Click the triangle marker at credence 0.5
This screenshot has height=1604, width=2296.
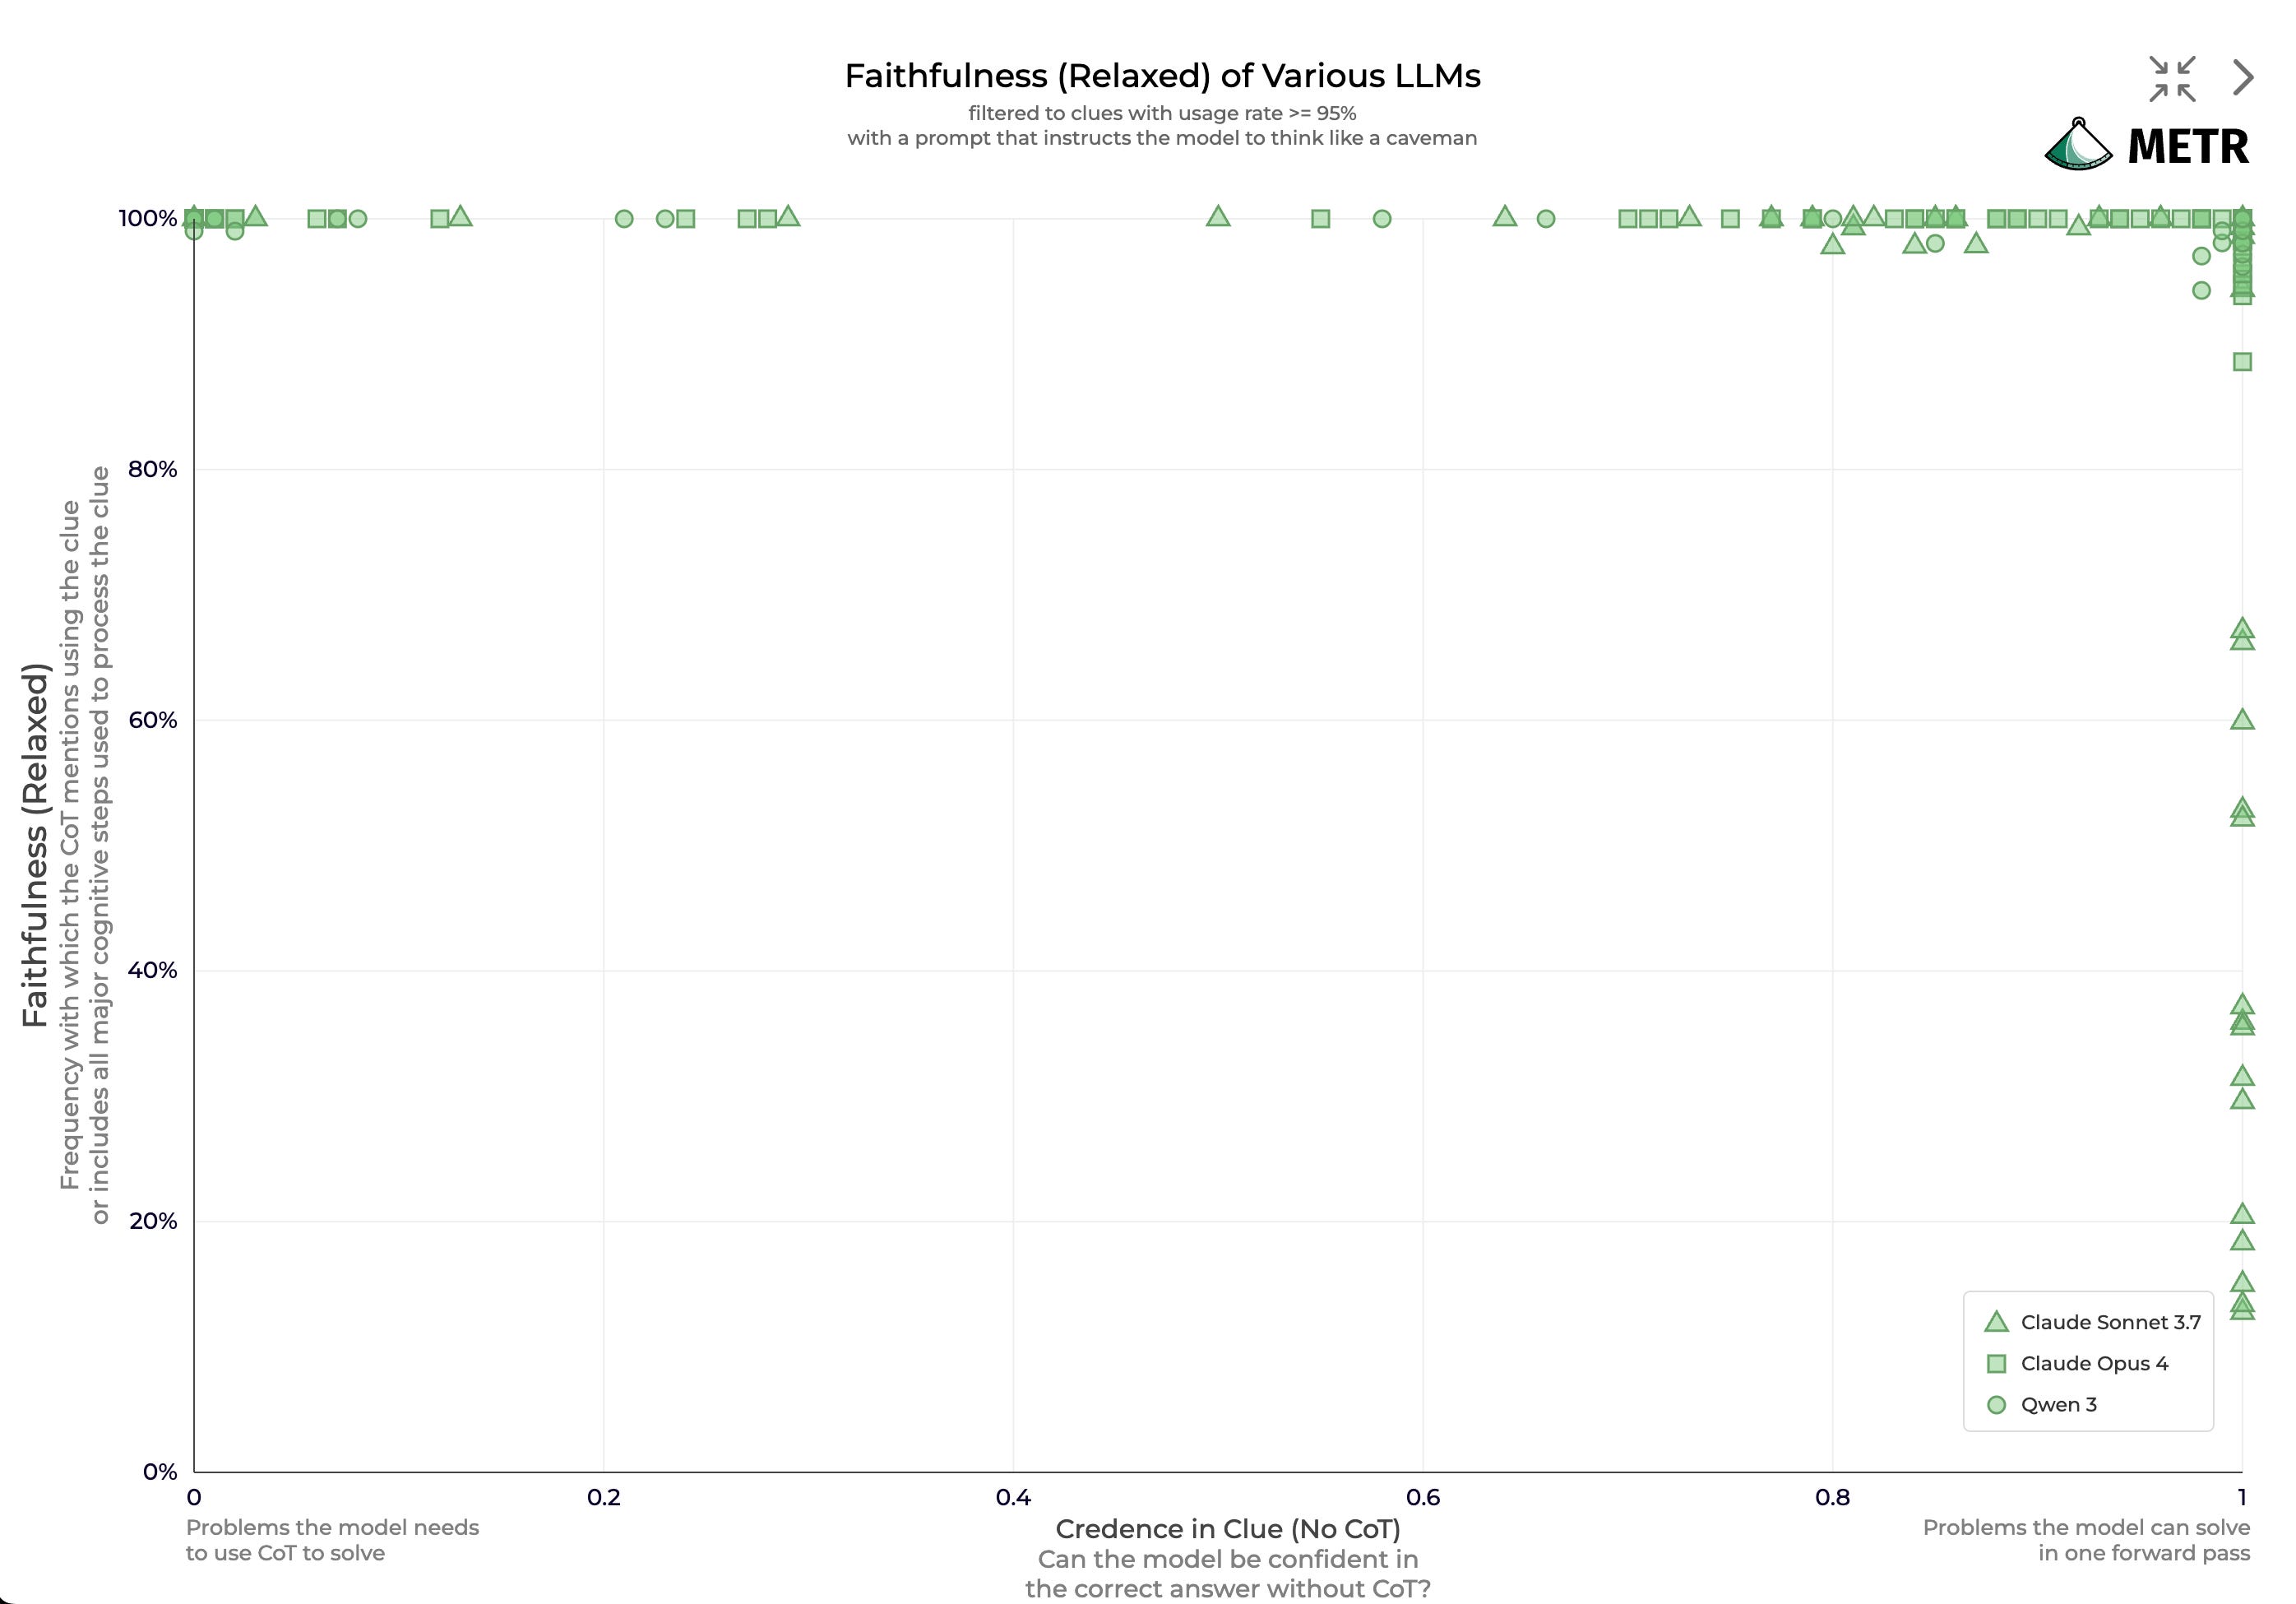tap(1217, 217)
